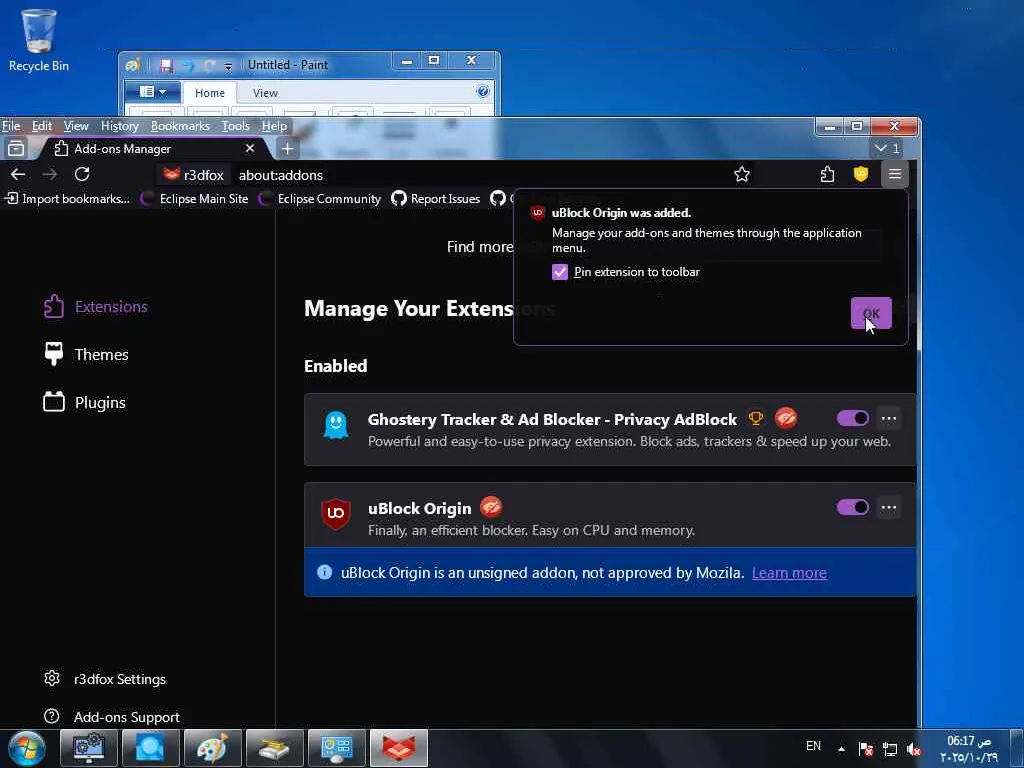Click the uBlock Origin shield icon in list
1024x768 pixels.
[336, 514]
